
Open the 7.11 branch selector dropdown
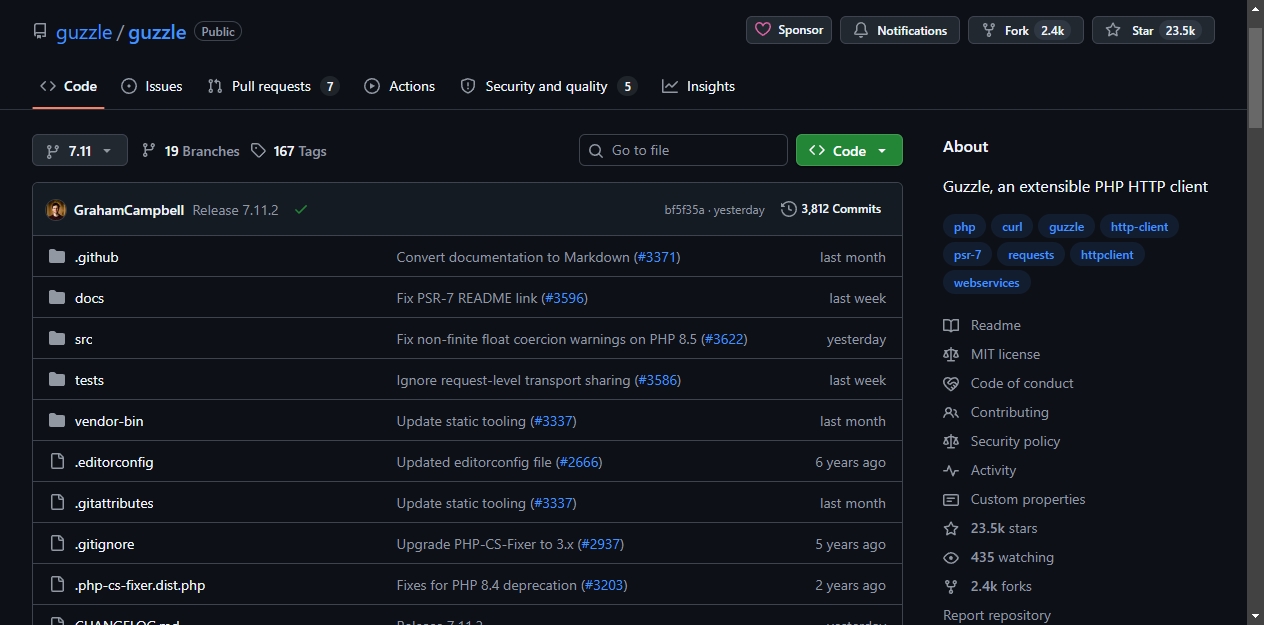(x=80, y=151)
